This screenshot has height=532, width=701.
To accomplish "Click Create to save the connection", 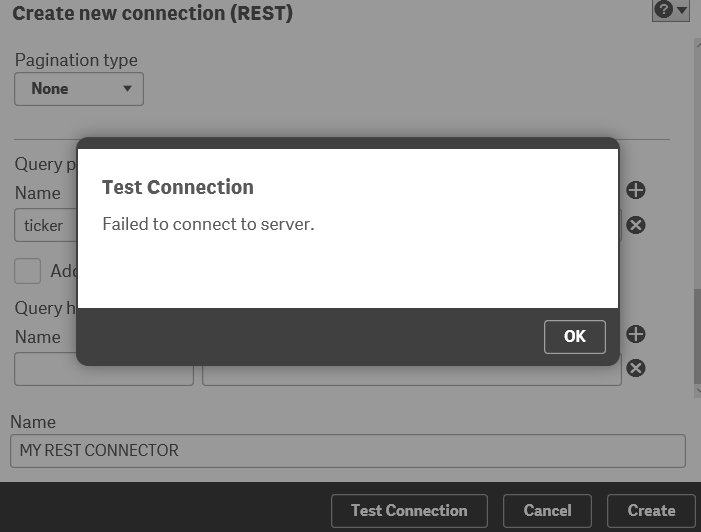I will pos(651,510).
